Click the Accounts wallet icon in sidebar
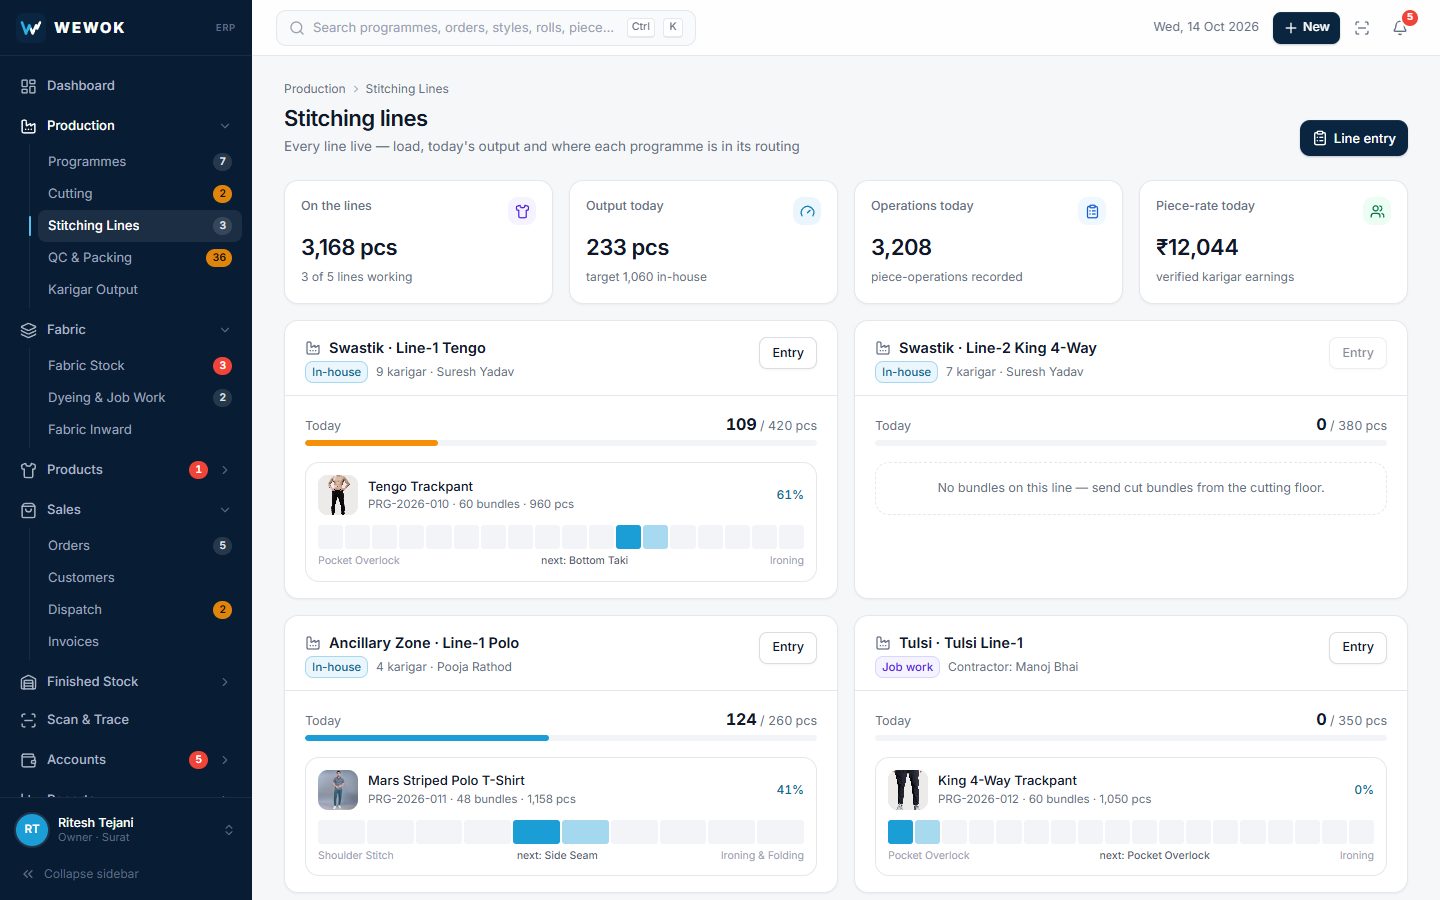 (28, 760)
